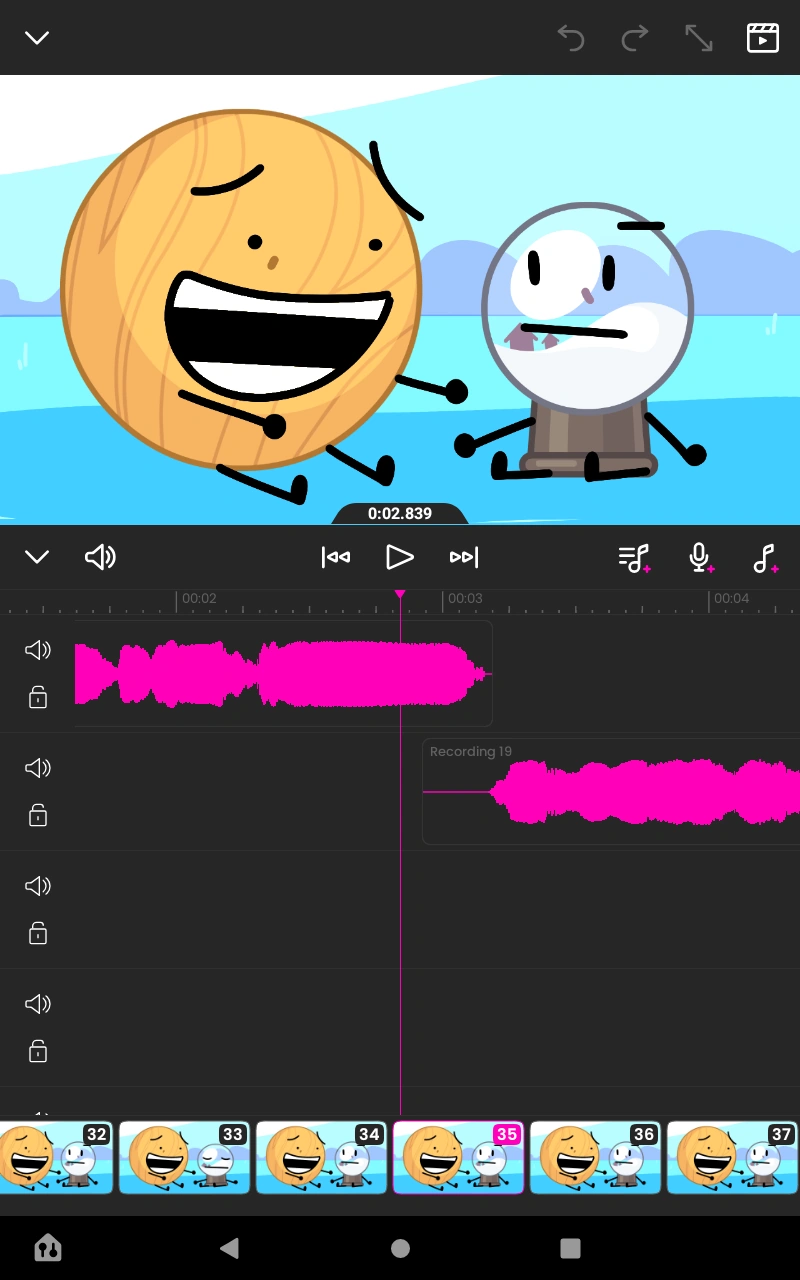Lock the third audio track

point(38,933)
